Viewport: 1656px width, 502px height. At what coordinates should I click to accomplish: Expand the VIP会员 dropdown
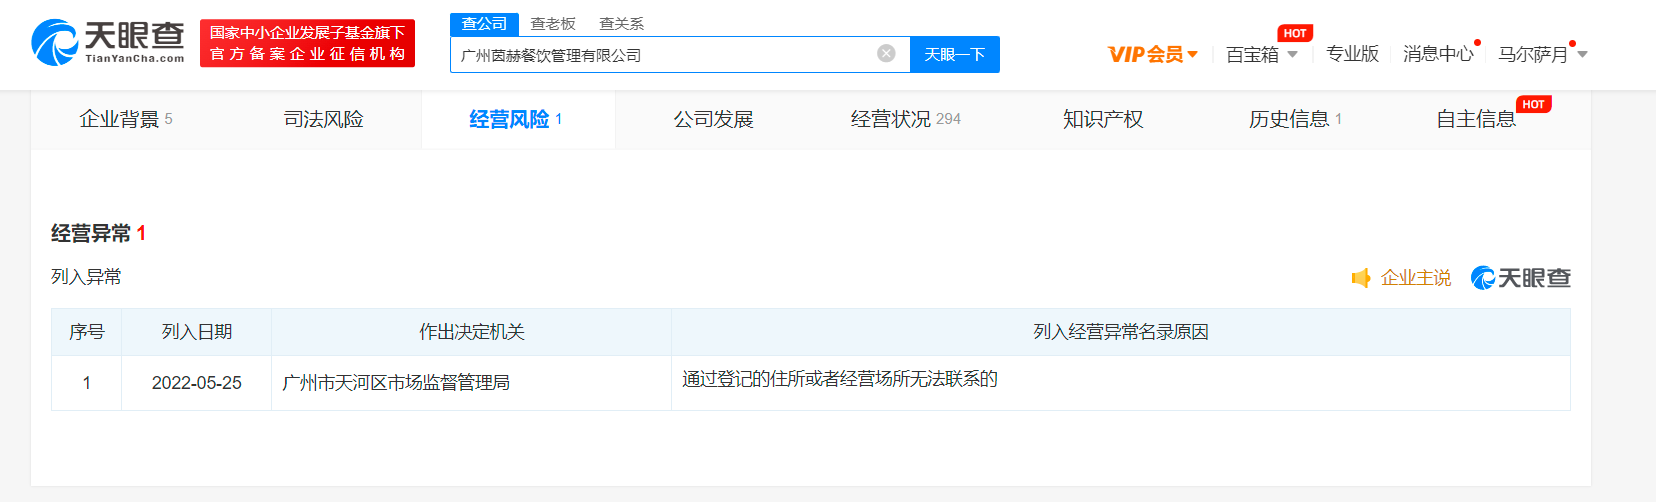click(x=1152, y=54)
